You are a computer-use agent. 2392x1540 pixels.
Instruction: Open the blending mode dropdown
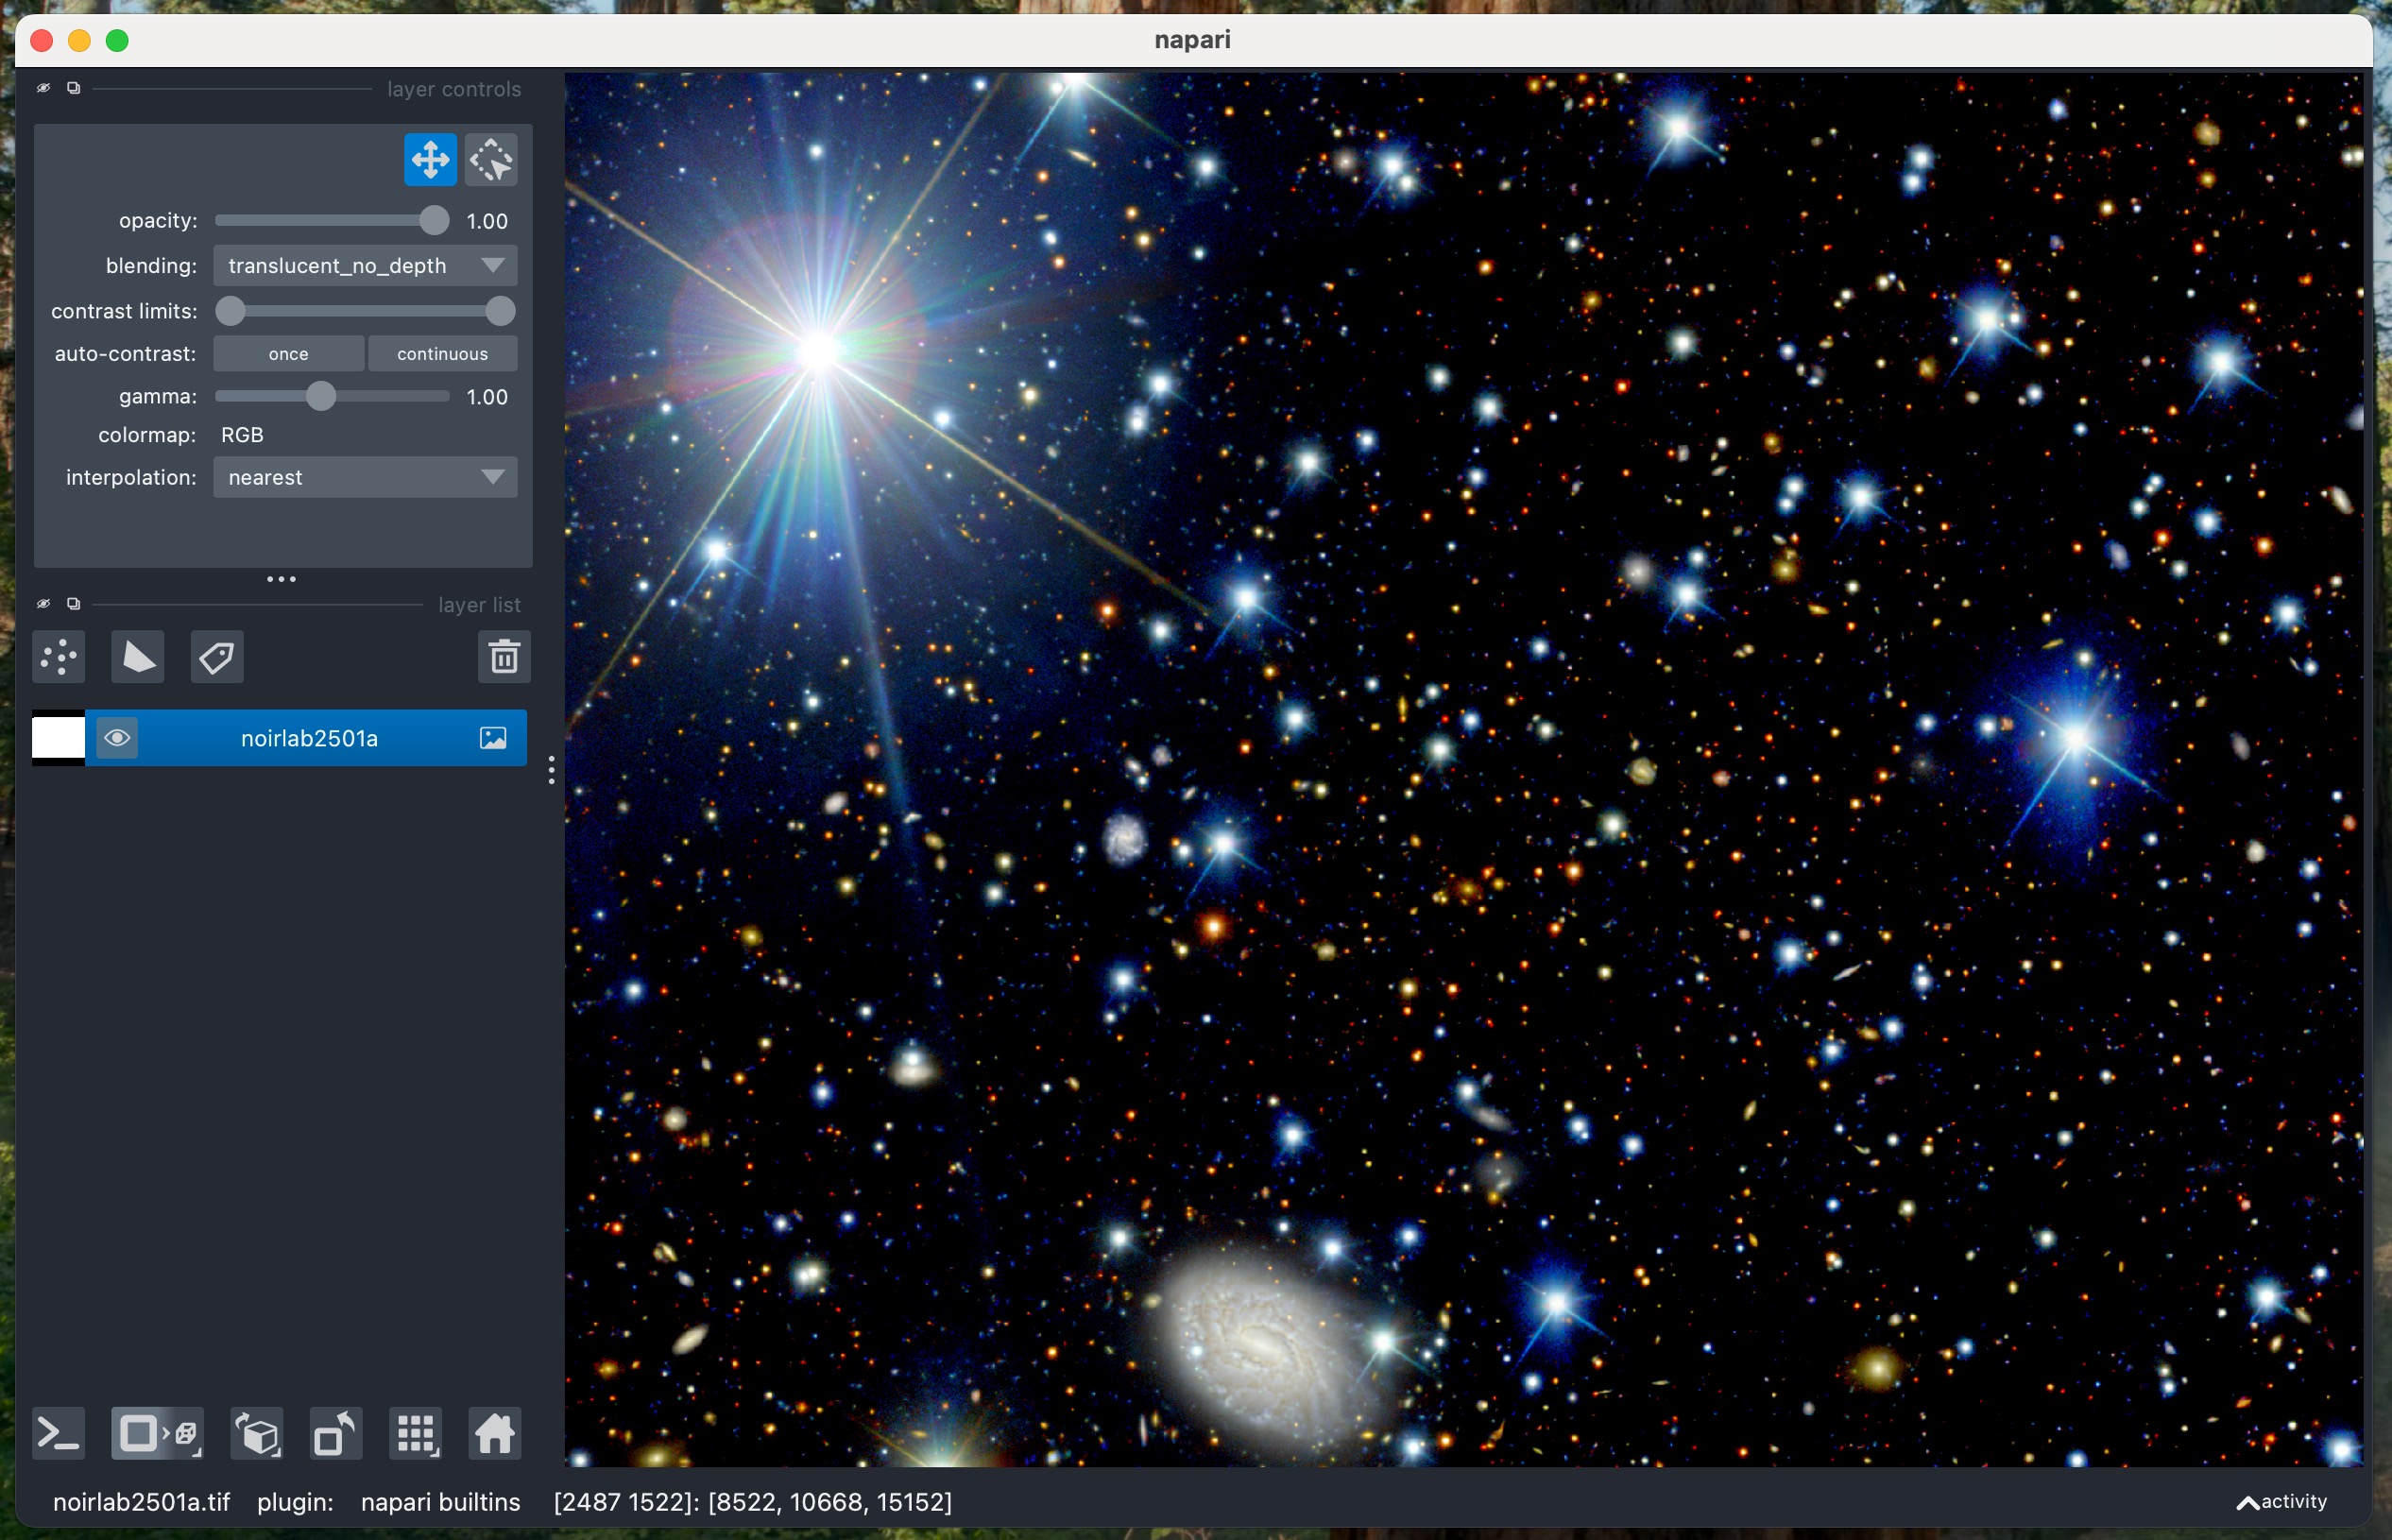tap(365, 266)
